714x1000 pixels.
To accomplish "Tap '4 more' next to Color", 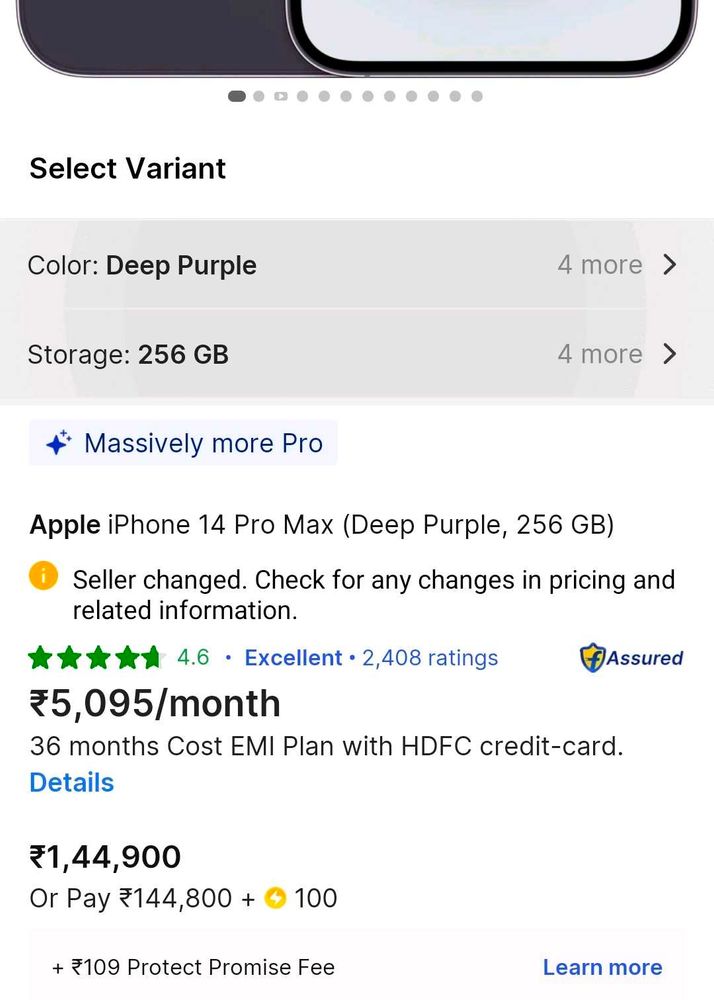I will 599,265.
